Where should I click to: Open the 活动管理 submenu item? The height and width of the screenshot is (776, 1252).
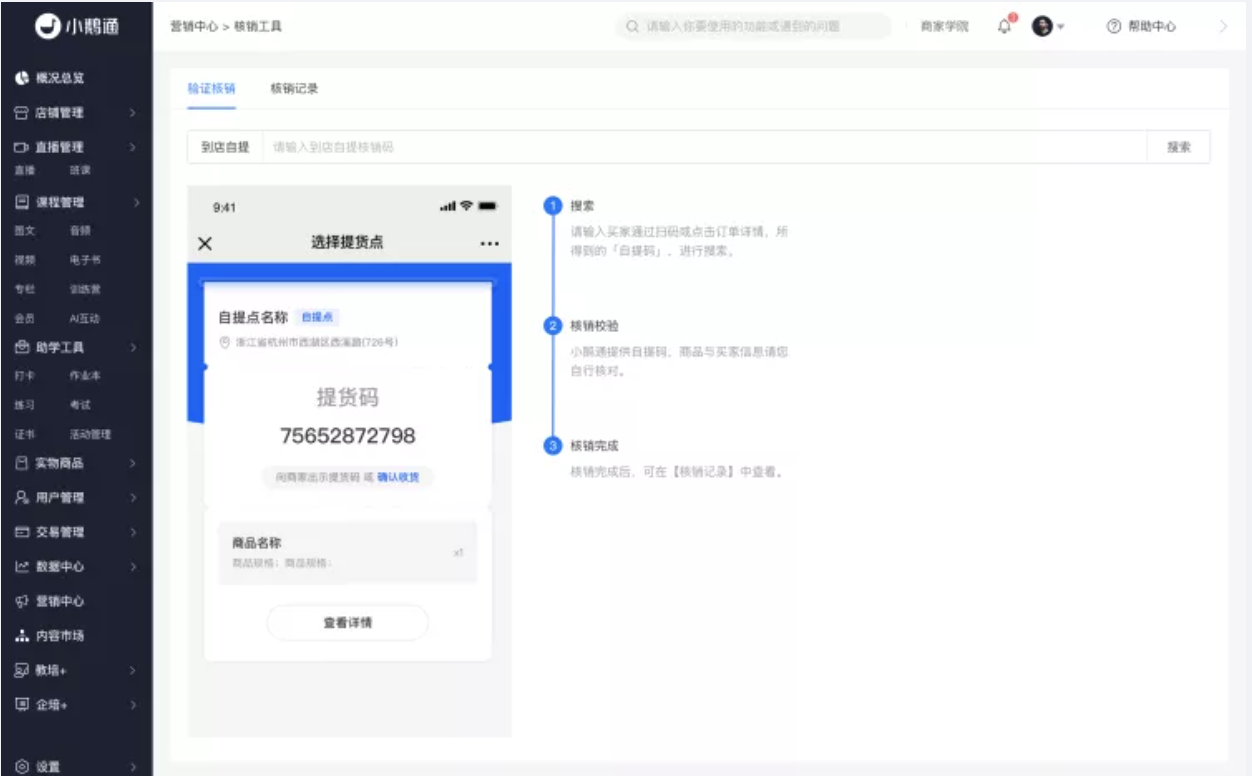tap(90, 435)
